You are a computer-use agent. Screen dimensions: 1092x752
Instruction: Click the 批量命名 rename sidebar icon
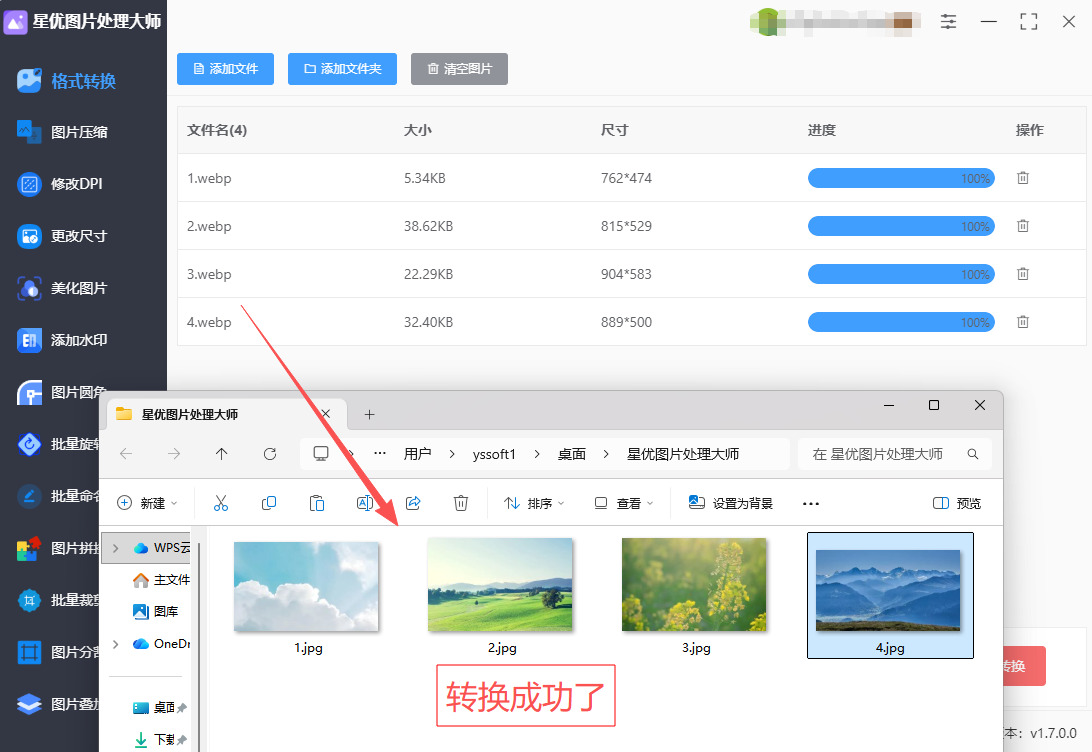pyautogui.click(x=29, y=496)
